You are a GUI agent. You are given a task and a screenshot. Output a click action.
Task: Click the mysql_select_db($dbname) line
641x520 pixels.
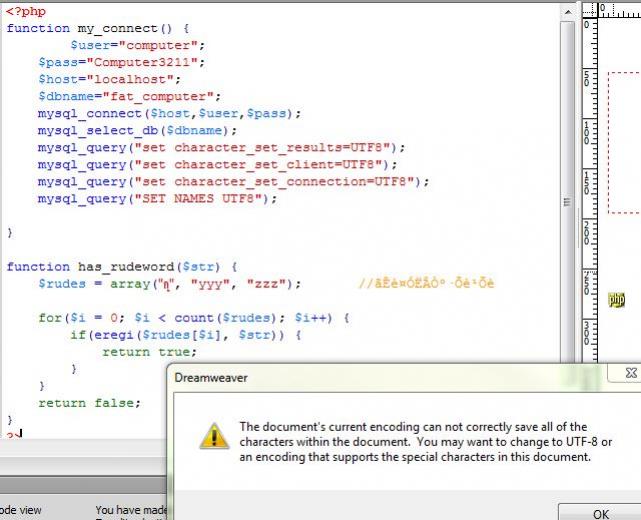coord(137,130)
